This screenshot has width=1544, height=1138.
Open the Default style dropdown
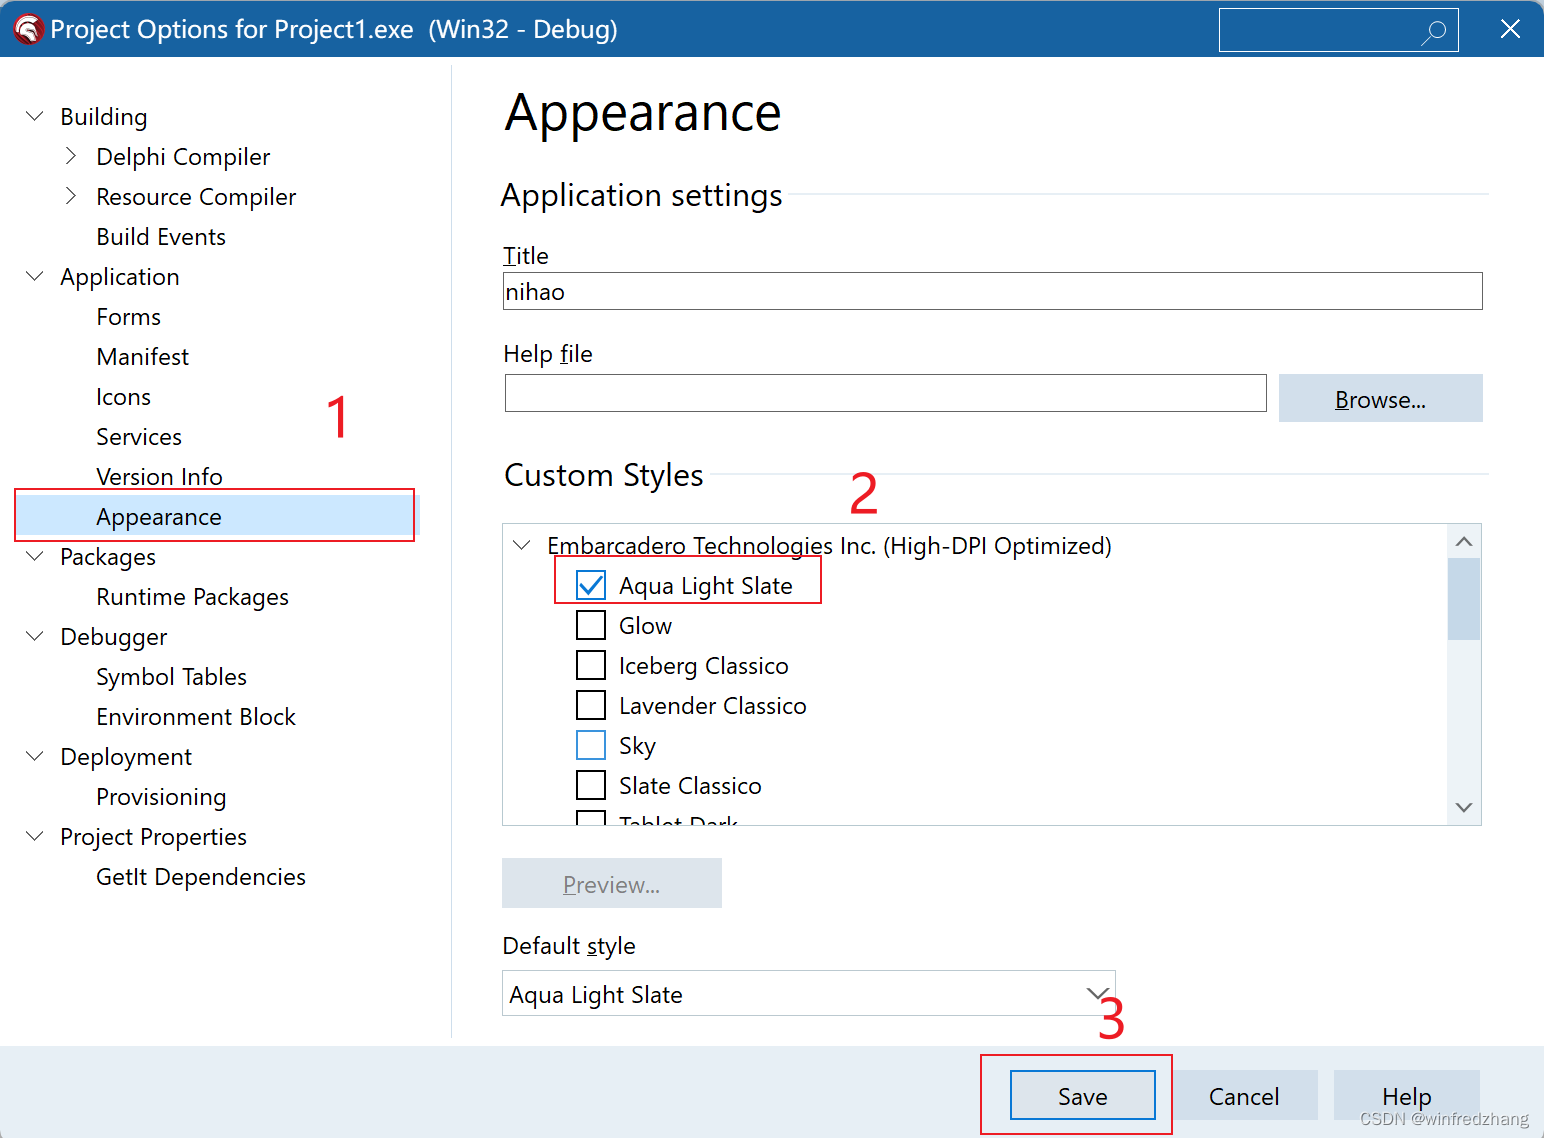point(1096,994)
